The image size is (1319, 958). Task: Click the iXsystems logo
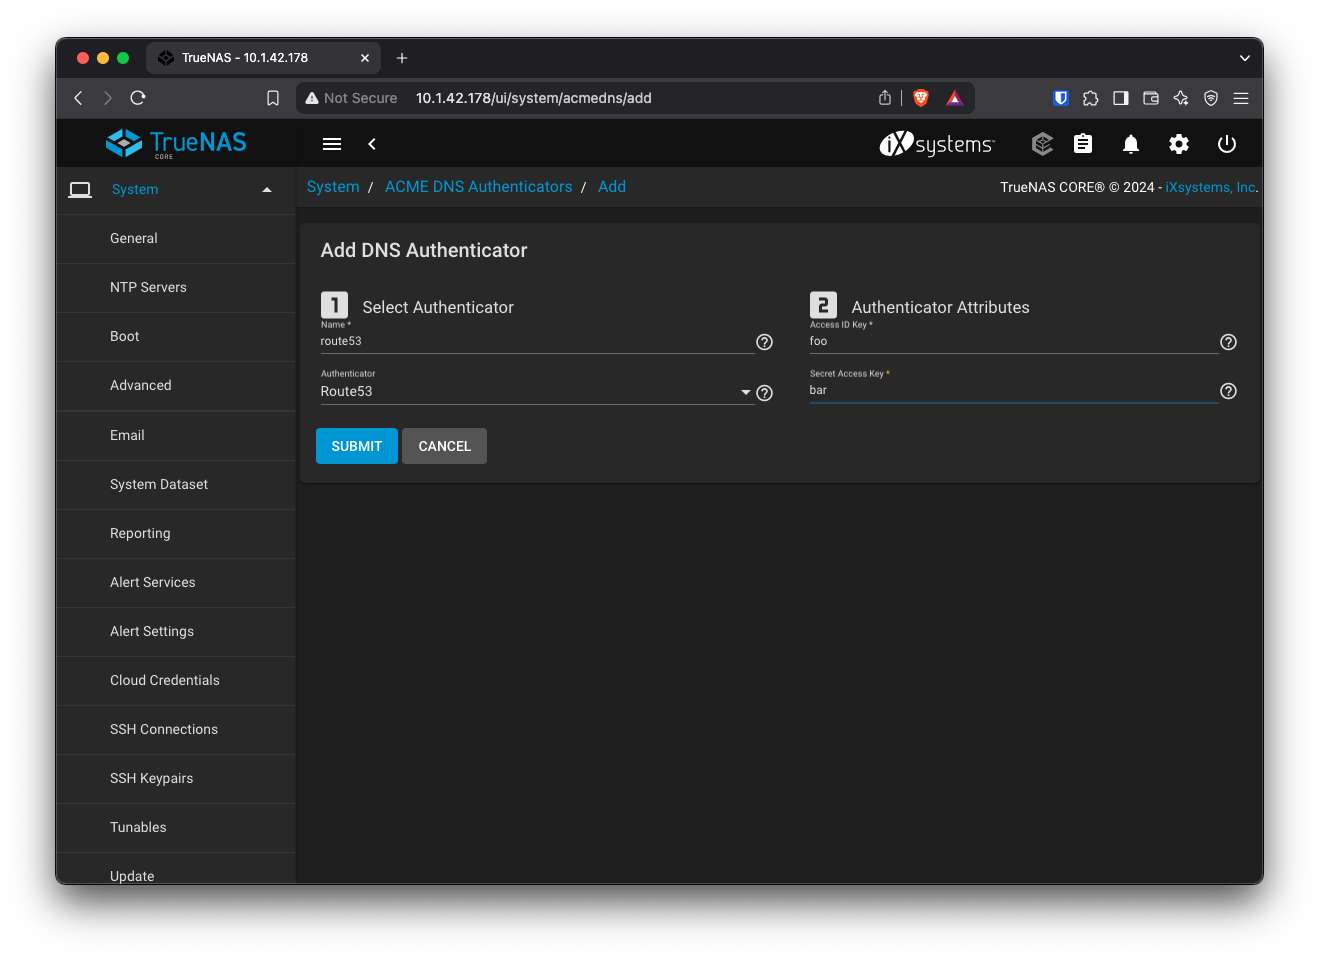[937, 144]
